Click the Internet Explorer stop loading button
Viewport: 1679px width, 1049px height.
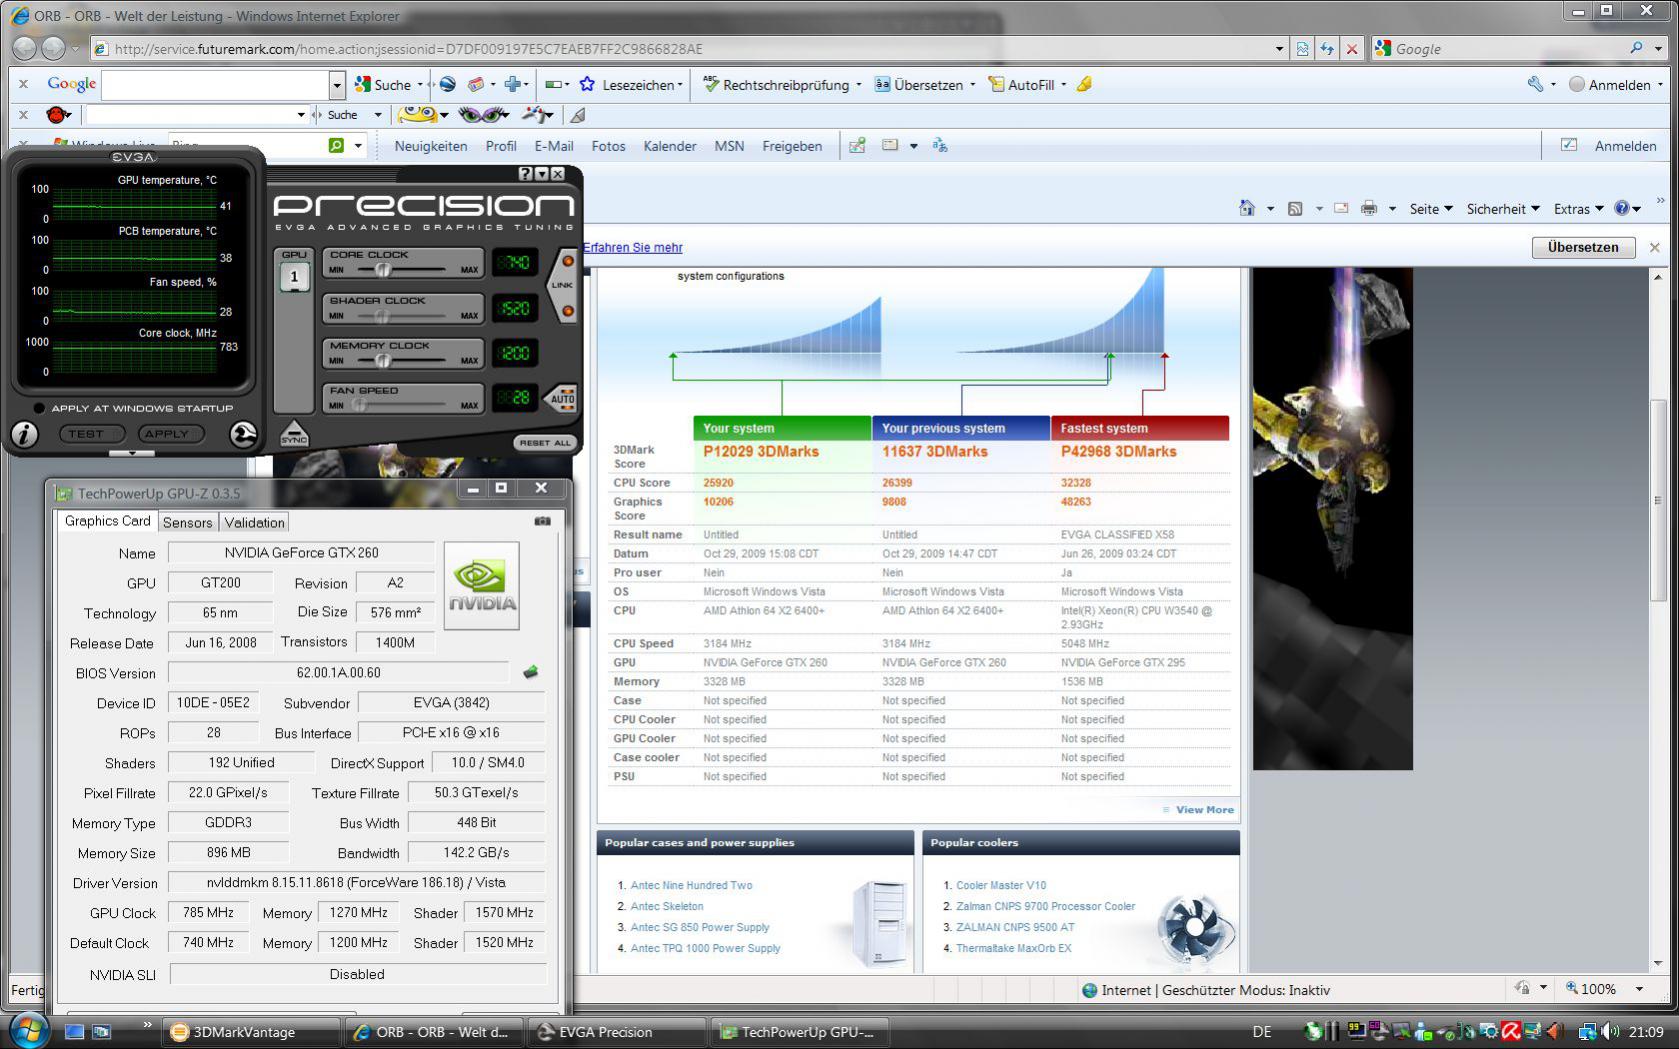pos(1352,48)
